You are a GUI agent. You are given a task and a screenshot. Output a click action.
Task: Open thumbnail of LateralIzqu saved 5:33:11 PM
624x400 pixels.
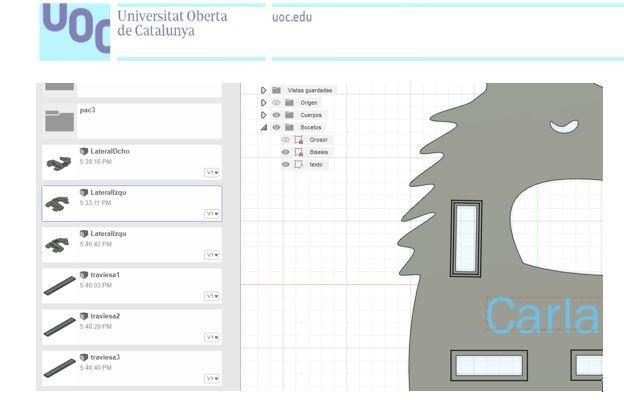58,204
